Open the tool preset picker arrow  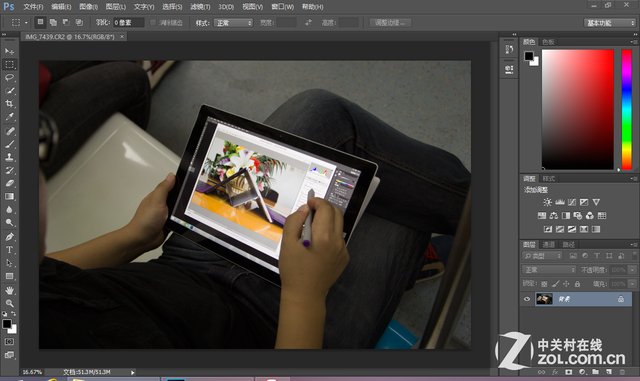click(26, 23)
